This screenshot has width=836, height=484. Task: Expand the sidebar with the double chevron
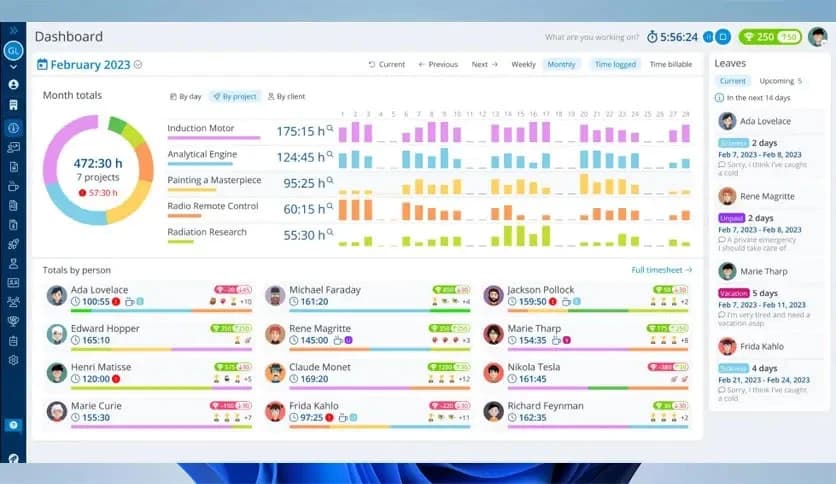[x=13, y=31]
